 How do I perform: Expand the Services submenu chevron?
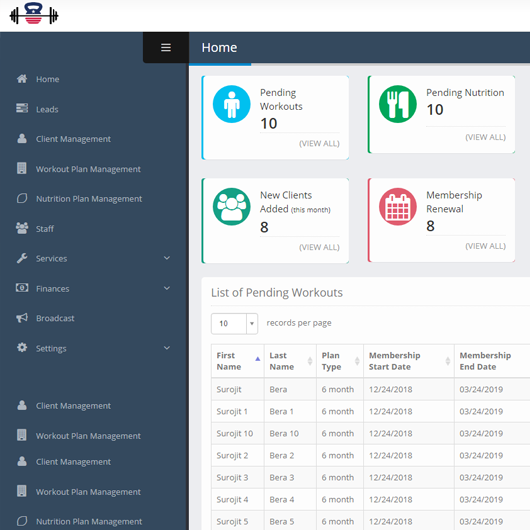pos(167,258)
